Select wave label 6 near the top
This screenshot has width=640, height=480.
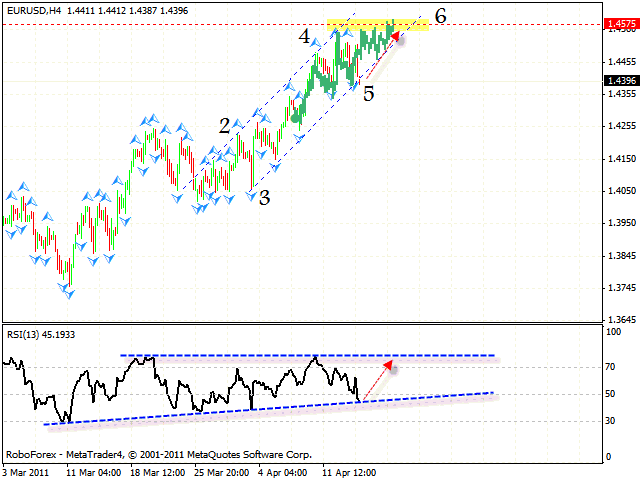[x=440, y=17]
